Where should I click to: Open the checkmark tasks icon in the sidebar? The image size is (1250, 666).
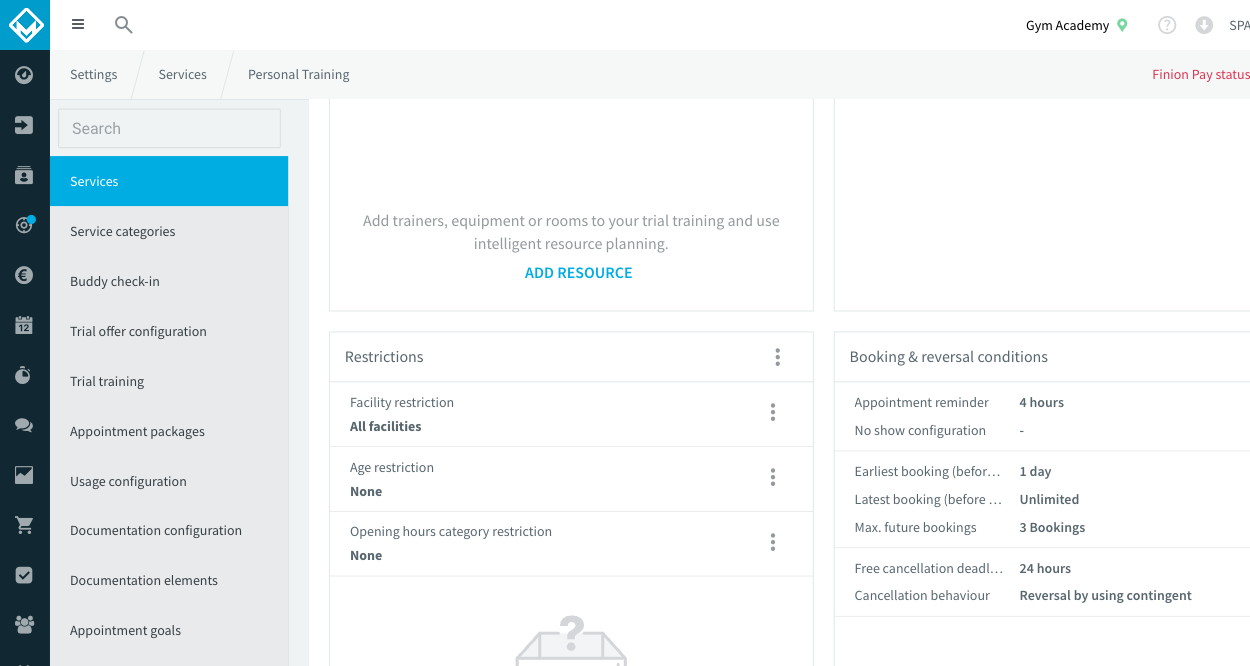click(x=25, y=575)
